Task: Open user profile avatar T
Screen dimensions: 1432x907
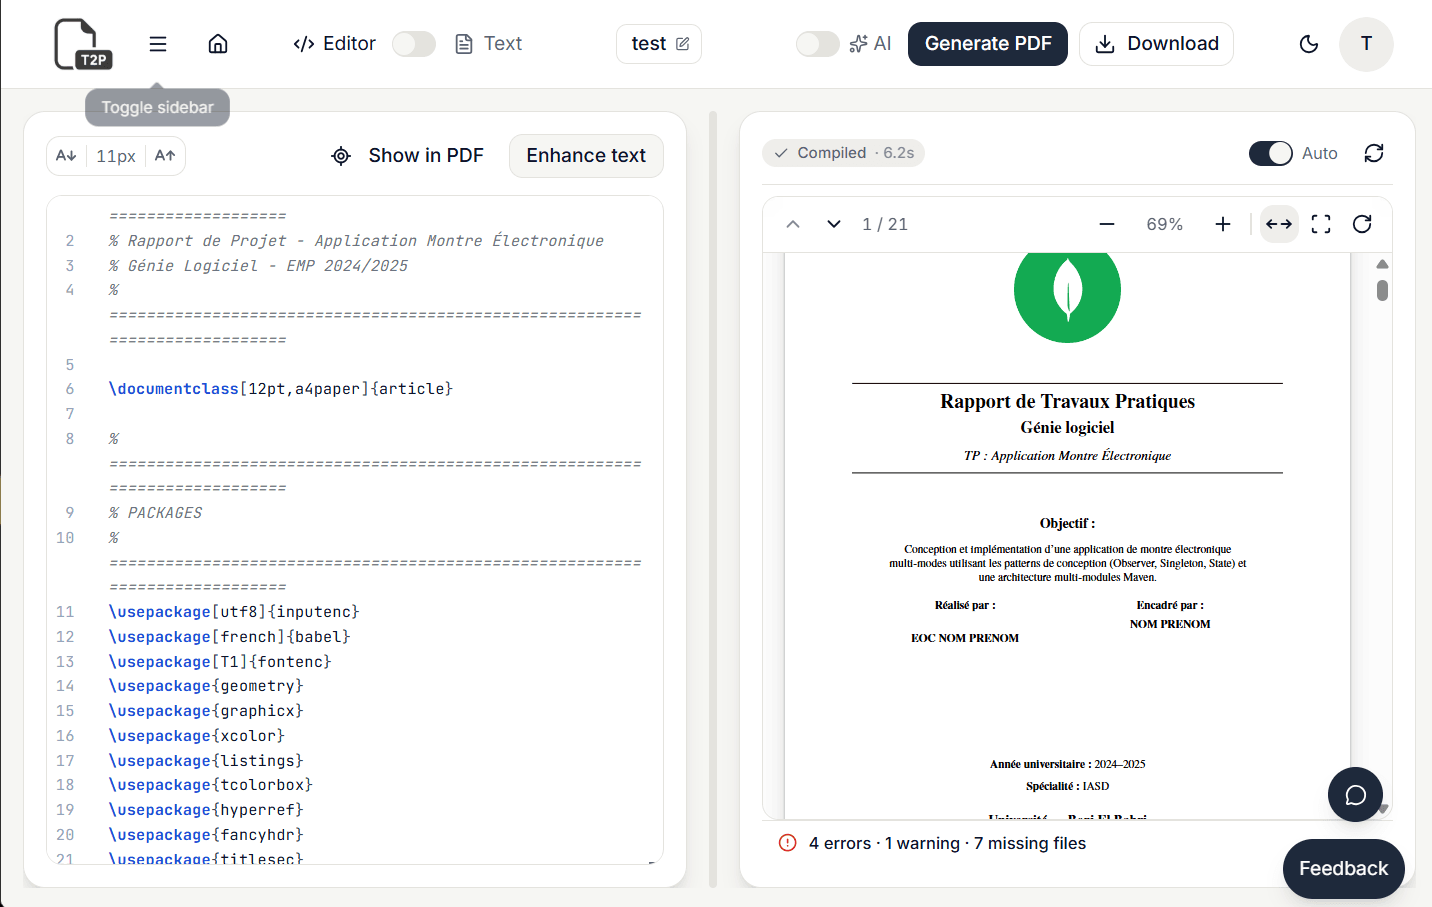Action: click(x=1366, y=44)
